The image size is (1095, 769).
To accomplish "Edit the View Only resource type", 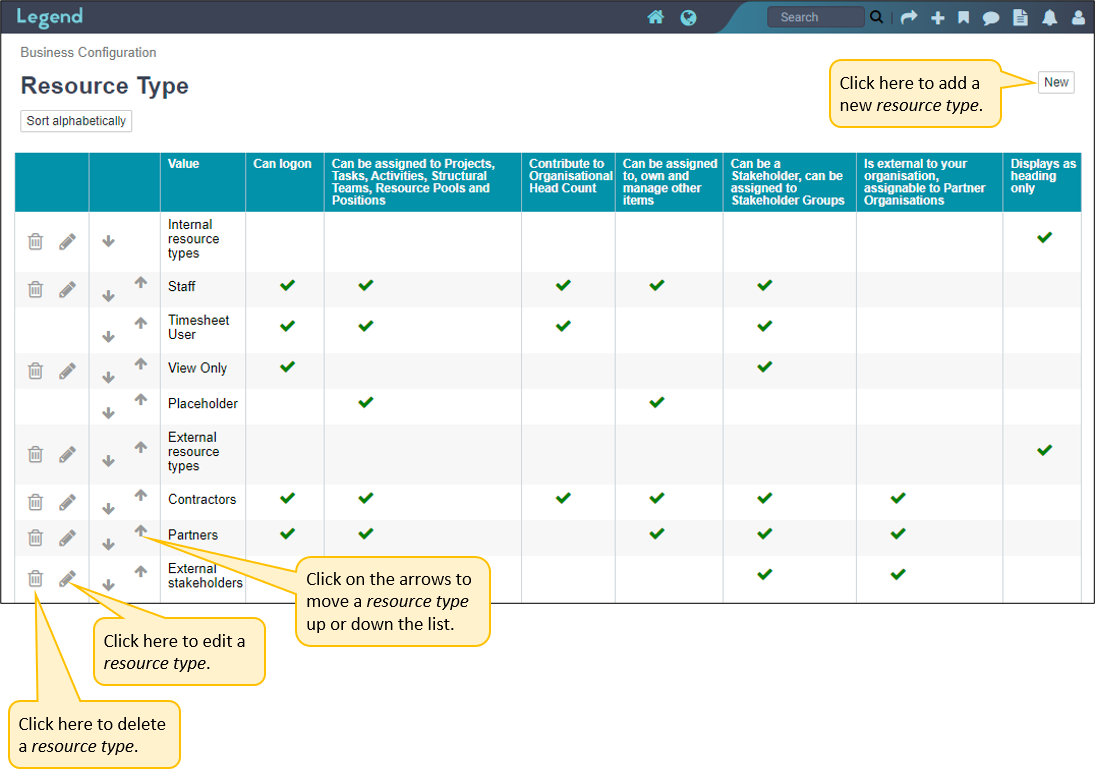I will click(67, 371).
